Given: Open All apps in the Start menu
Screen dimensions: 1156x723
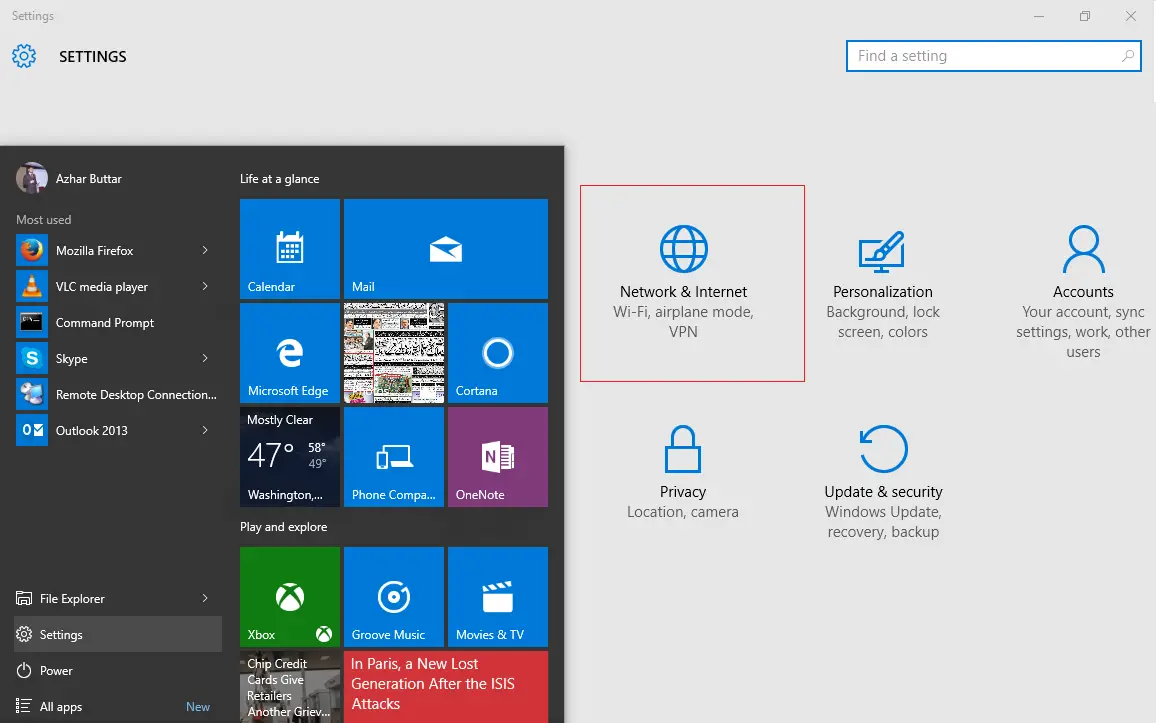Looking at the screenshot, I should coord(118,707).
